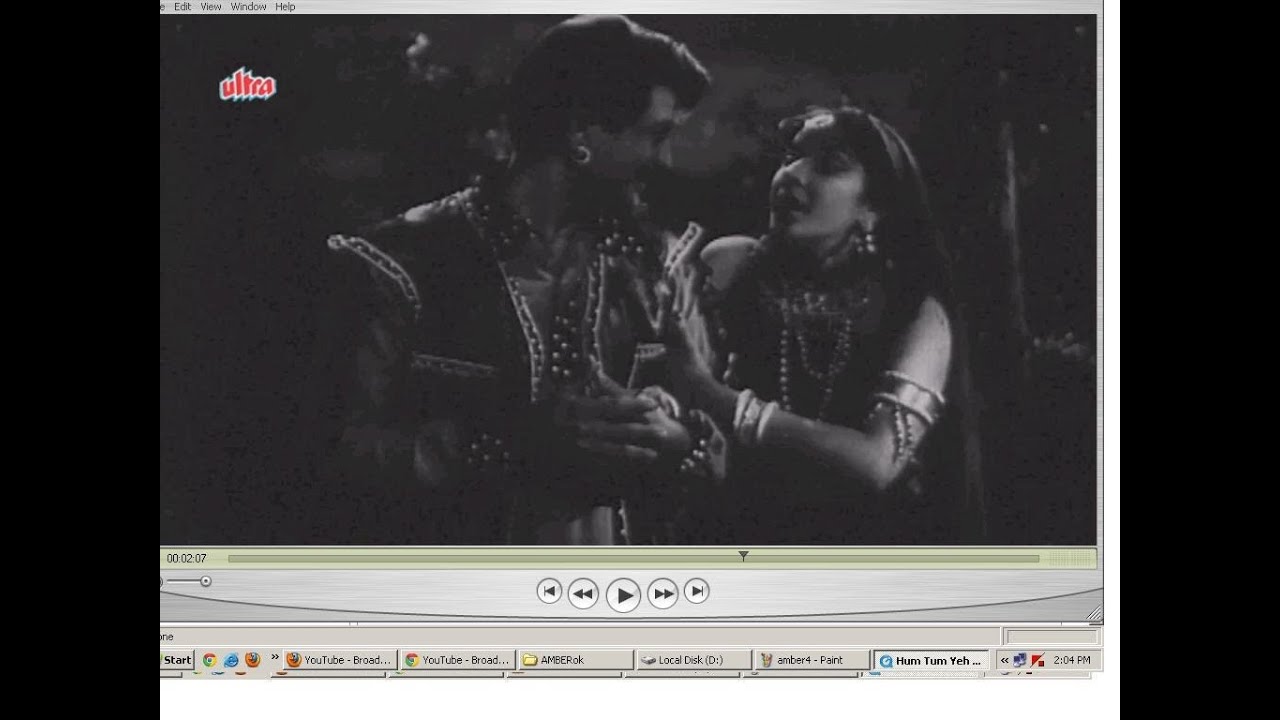Switch to the Local Disk (D:) window
Image resolution: width=1280 pixels, height=720 pixels.
coord(694,660)
